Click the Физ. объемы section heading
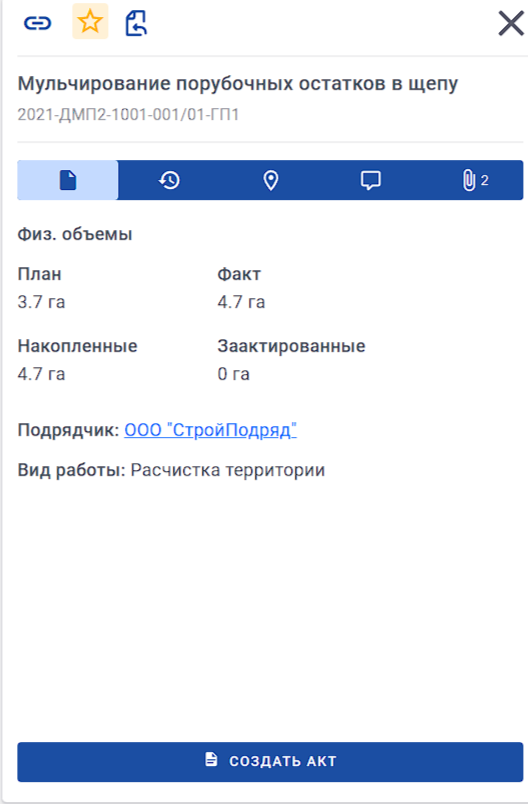Screen dimensions: 528x804 coord(75,234)
